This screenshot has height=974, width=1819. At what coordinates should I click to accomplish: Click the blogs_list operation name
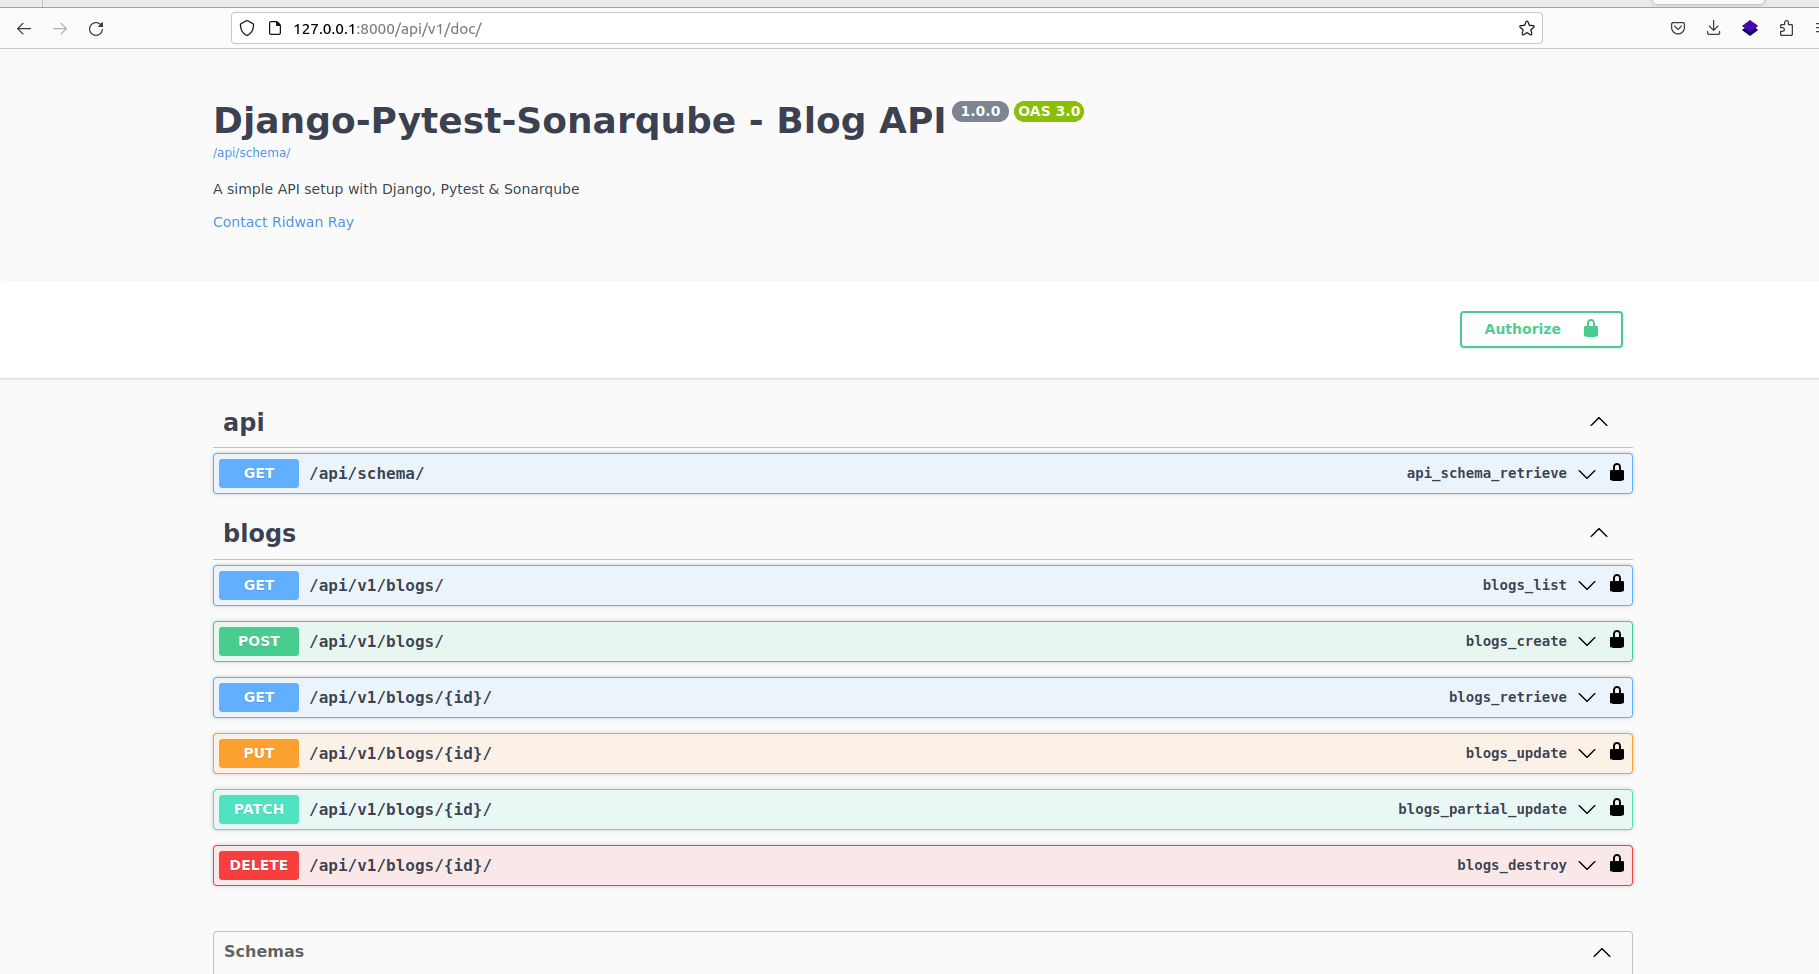1524,585
